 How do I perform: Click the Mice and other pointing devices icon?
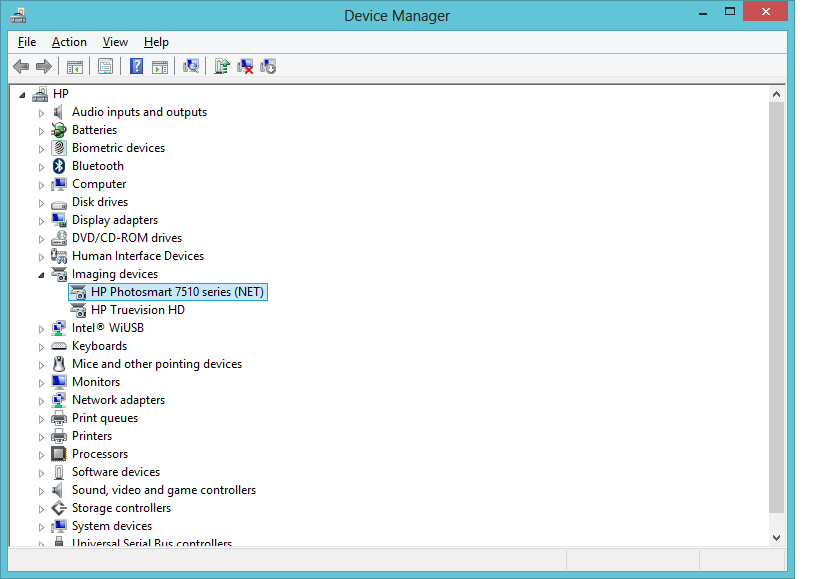pos(59,364)
